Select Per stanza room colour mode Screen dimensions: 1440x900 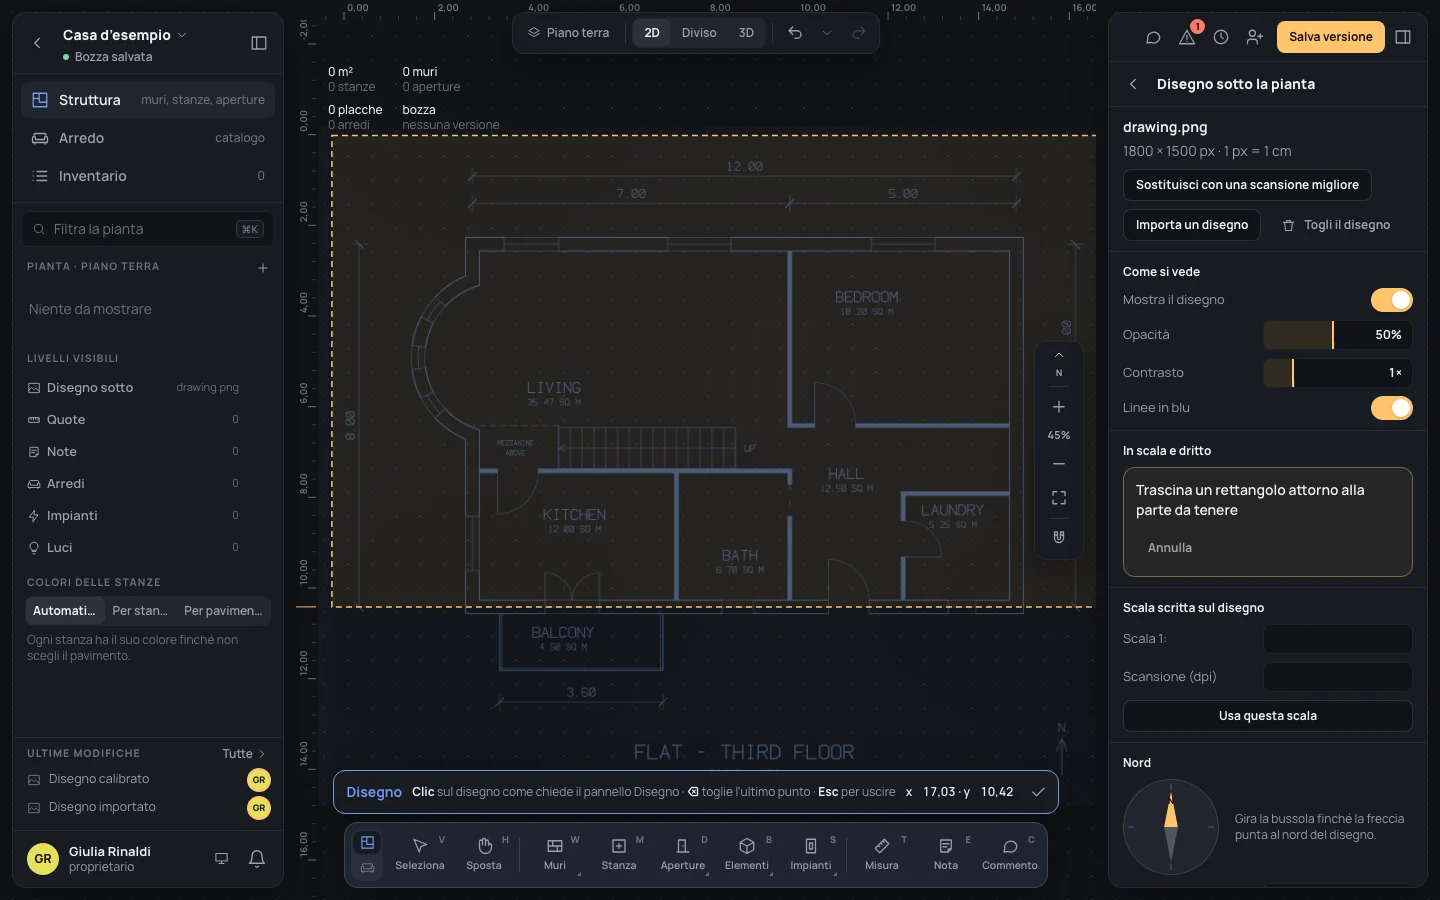coord(140,611)
